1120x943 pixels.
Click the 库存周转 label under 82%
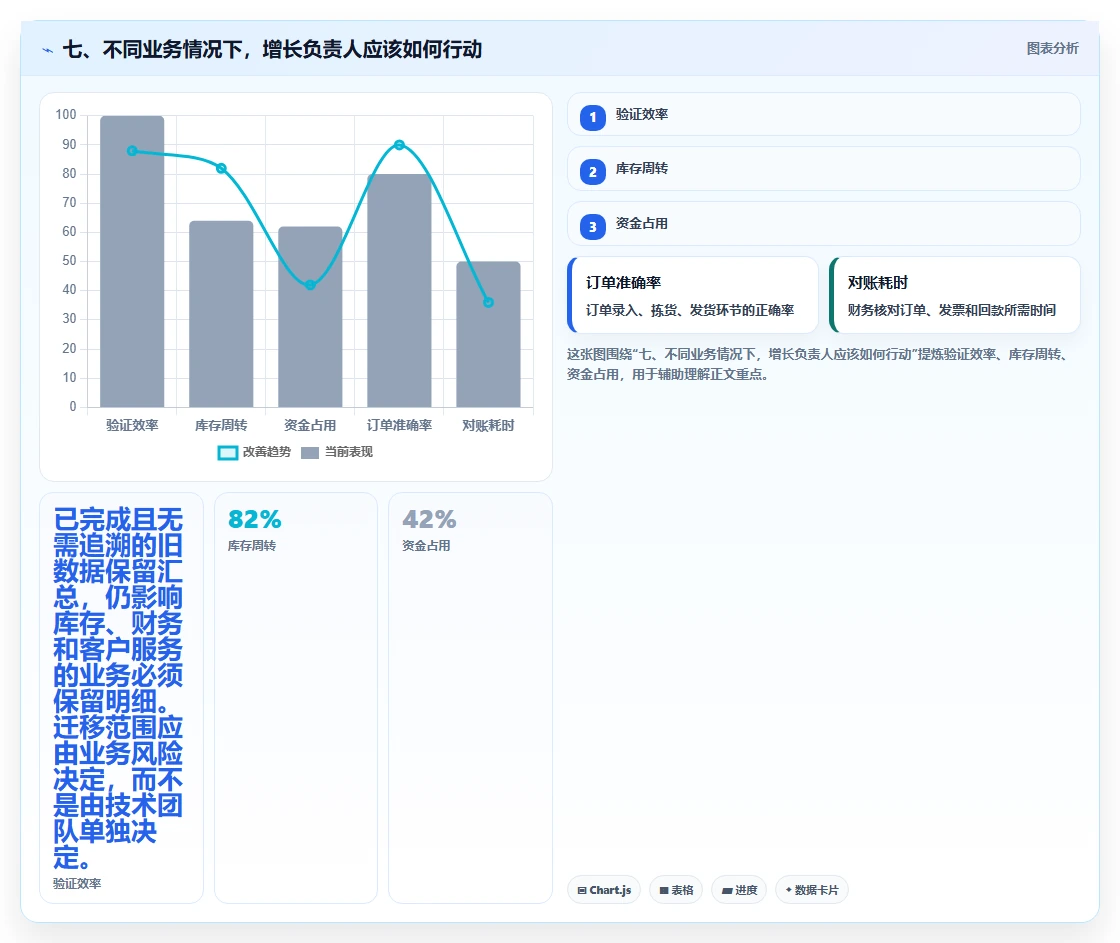coord(251,546)
